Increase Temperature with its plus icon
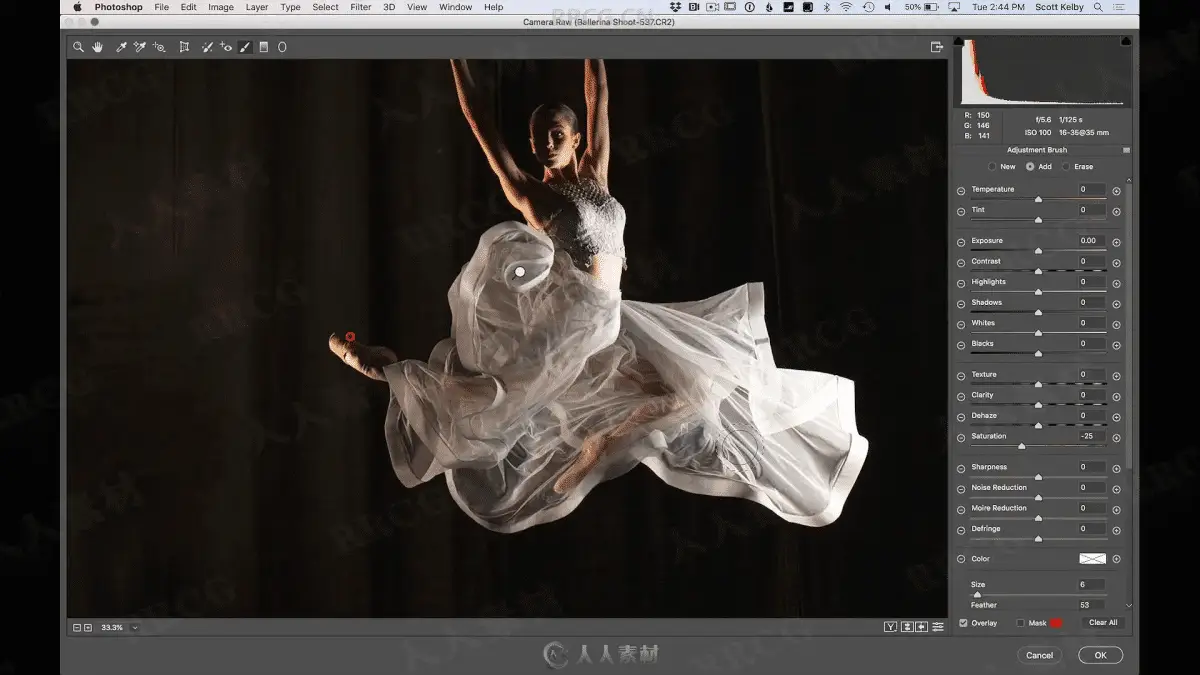Screen dimensions: 1200x675 click(1116, 191)
